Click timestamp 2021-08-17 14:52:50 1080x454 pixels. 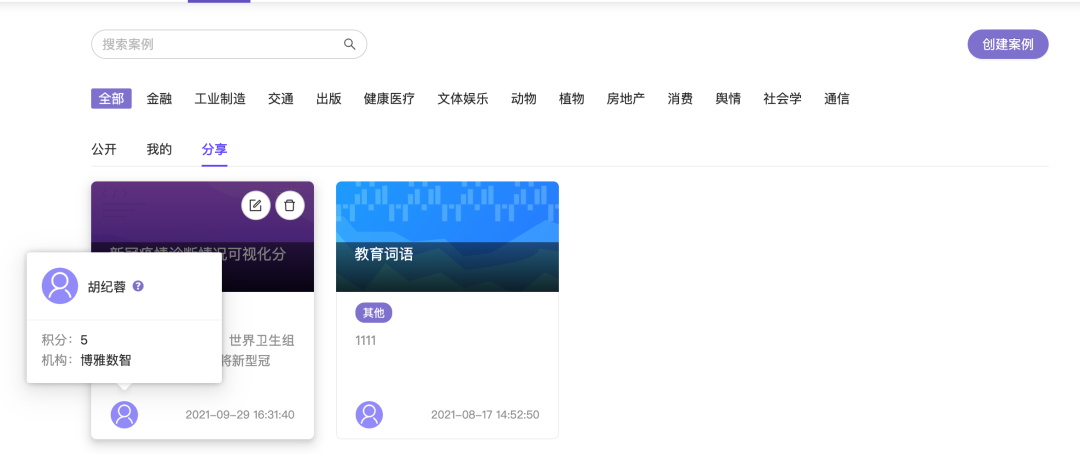[x=485, y=415]
